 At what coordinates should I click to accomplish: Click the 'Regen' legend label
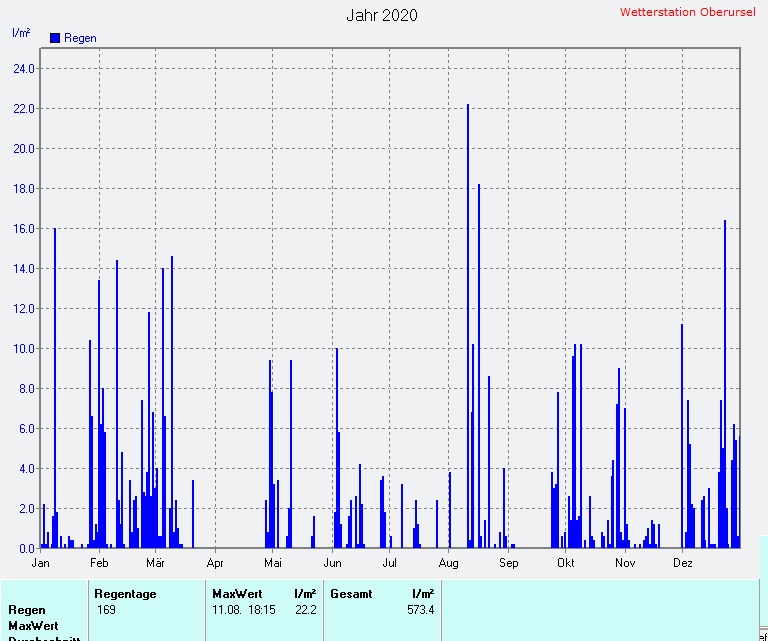coord(80,38)
